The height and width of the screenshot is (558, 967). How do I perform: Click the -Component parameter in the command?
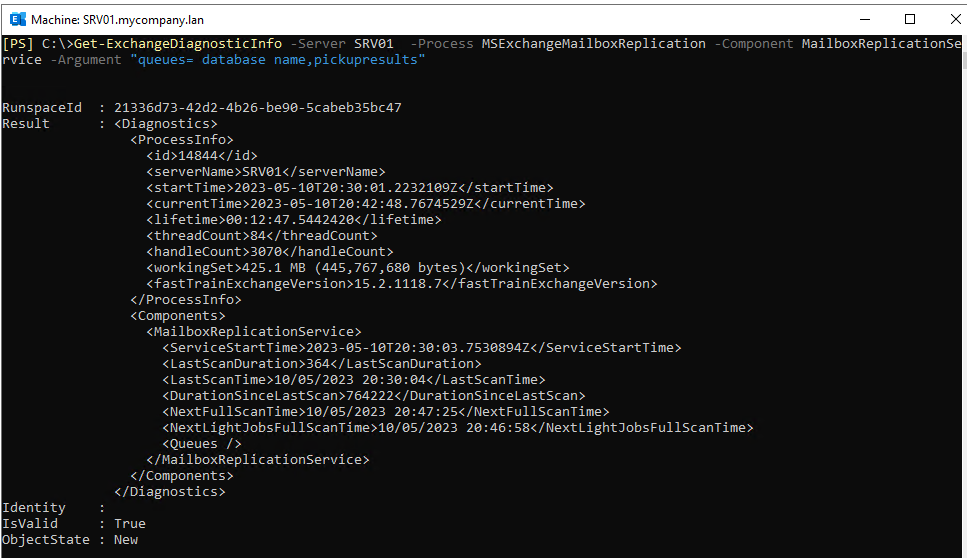point(754,44)
